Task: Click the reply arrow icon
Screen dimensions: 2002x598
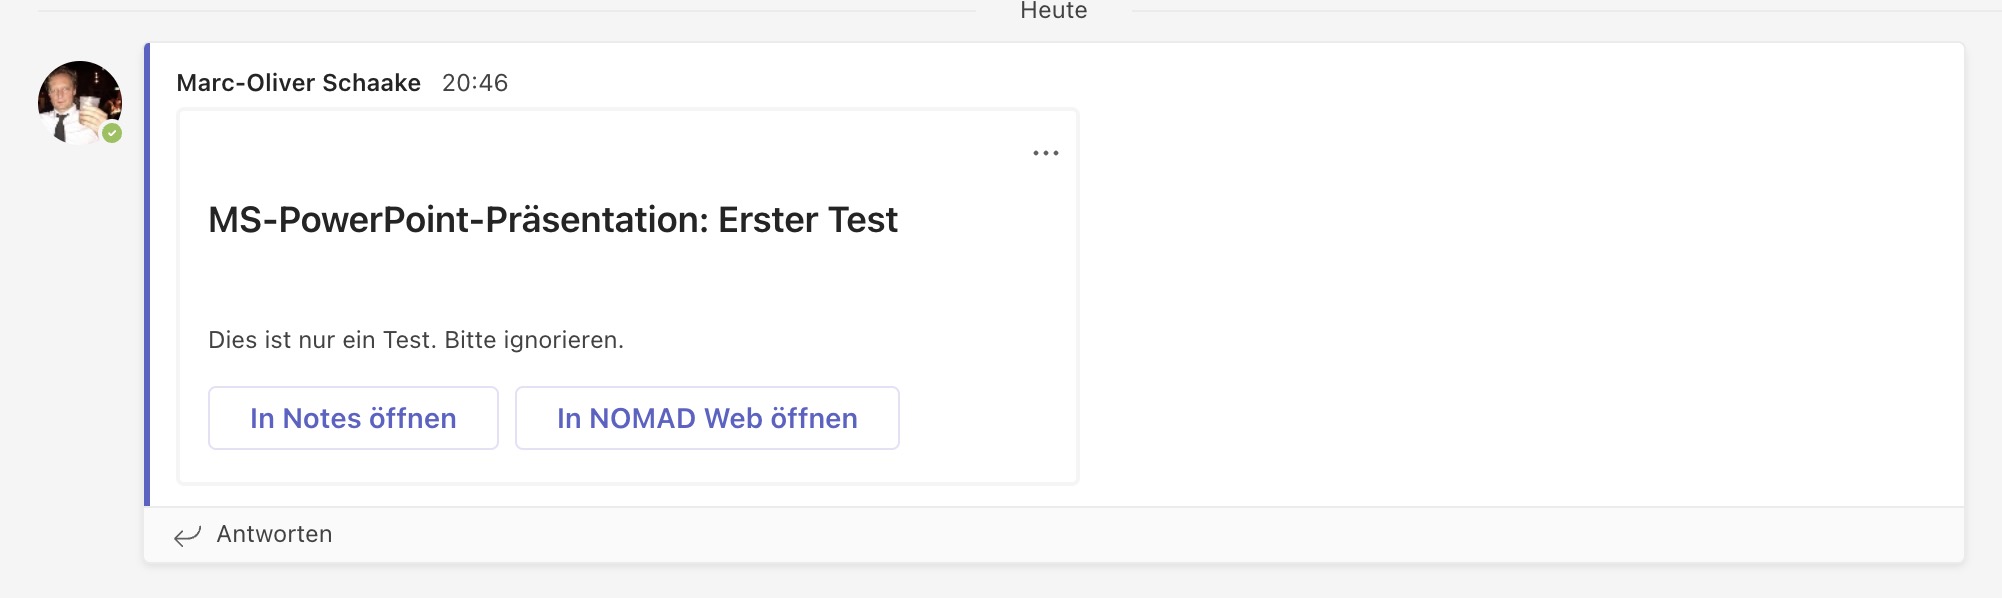Action: tap(187, 536)
